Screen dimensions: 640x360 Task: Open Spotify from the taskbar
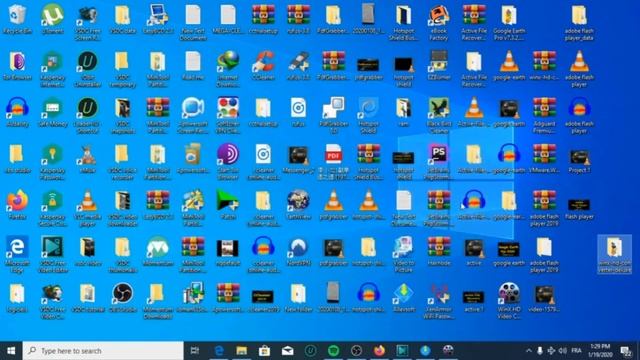pos(333,351)
